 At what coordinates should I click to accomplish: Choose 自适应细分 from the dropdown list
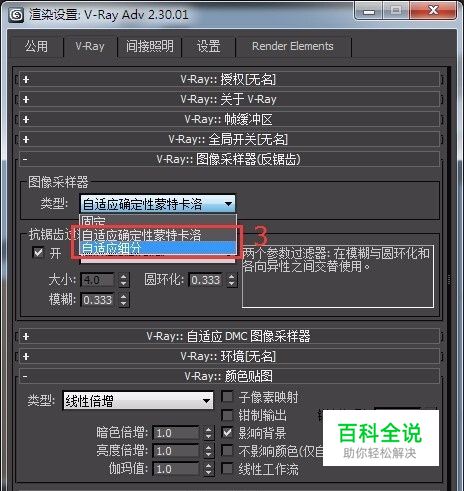point(158,248)
